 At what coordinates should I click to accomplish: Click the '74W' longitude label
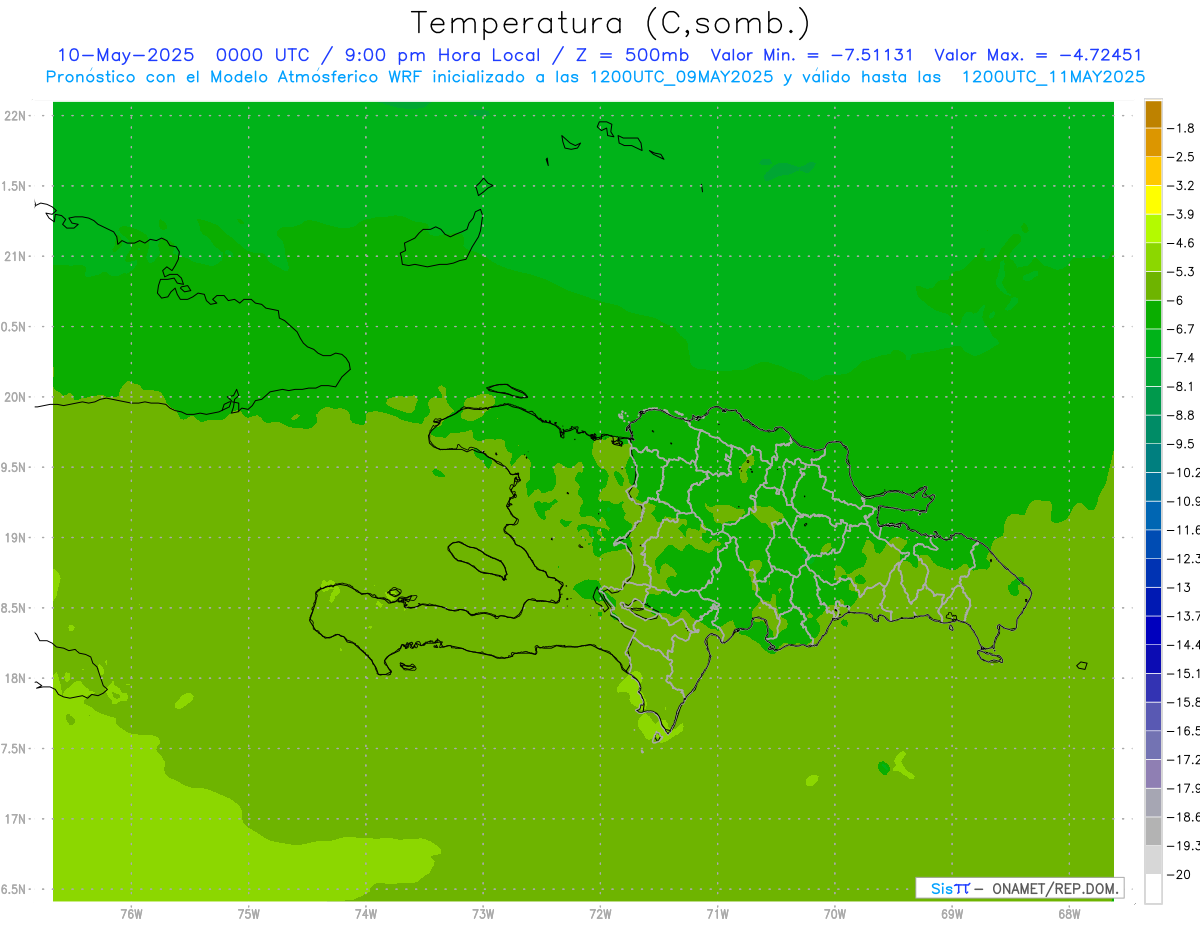[x=366, y=914]
